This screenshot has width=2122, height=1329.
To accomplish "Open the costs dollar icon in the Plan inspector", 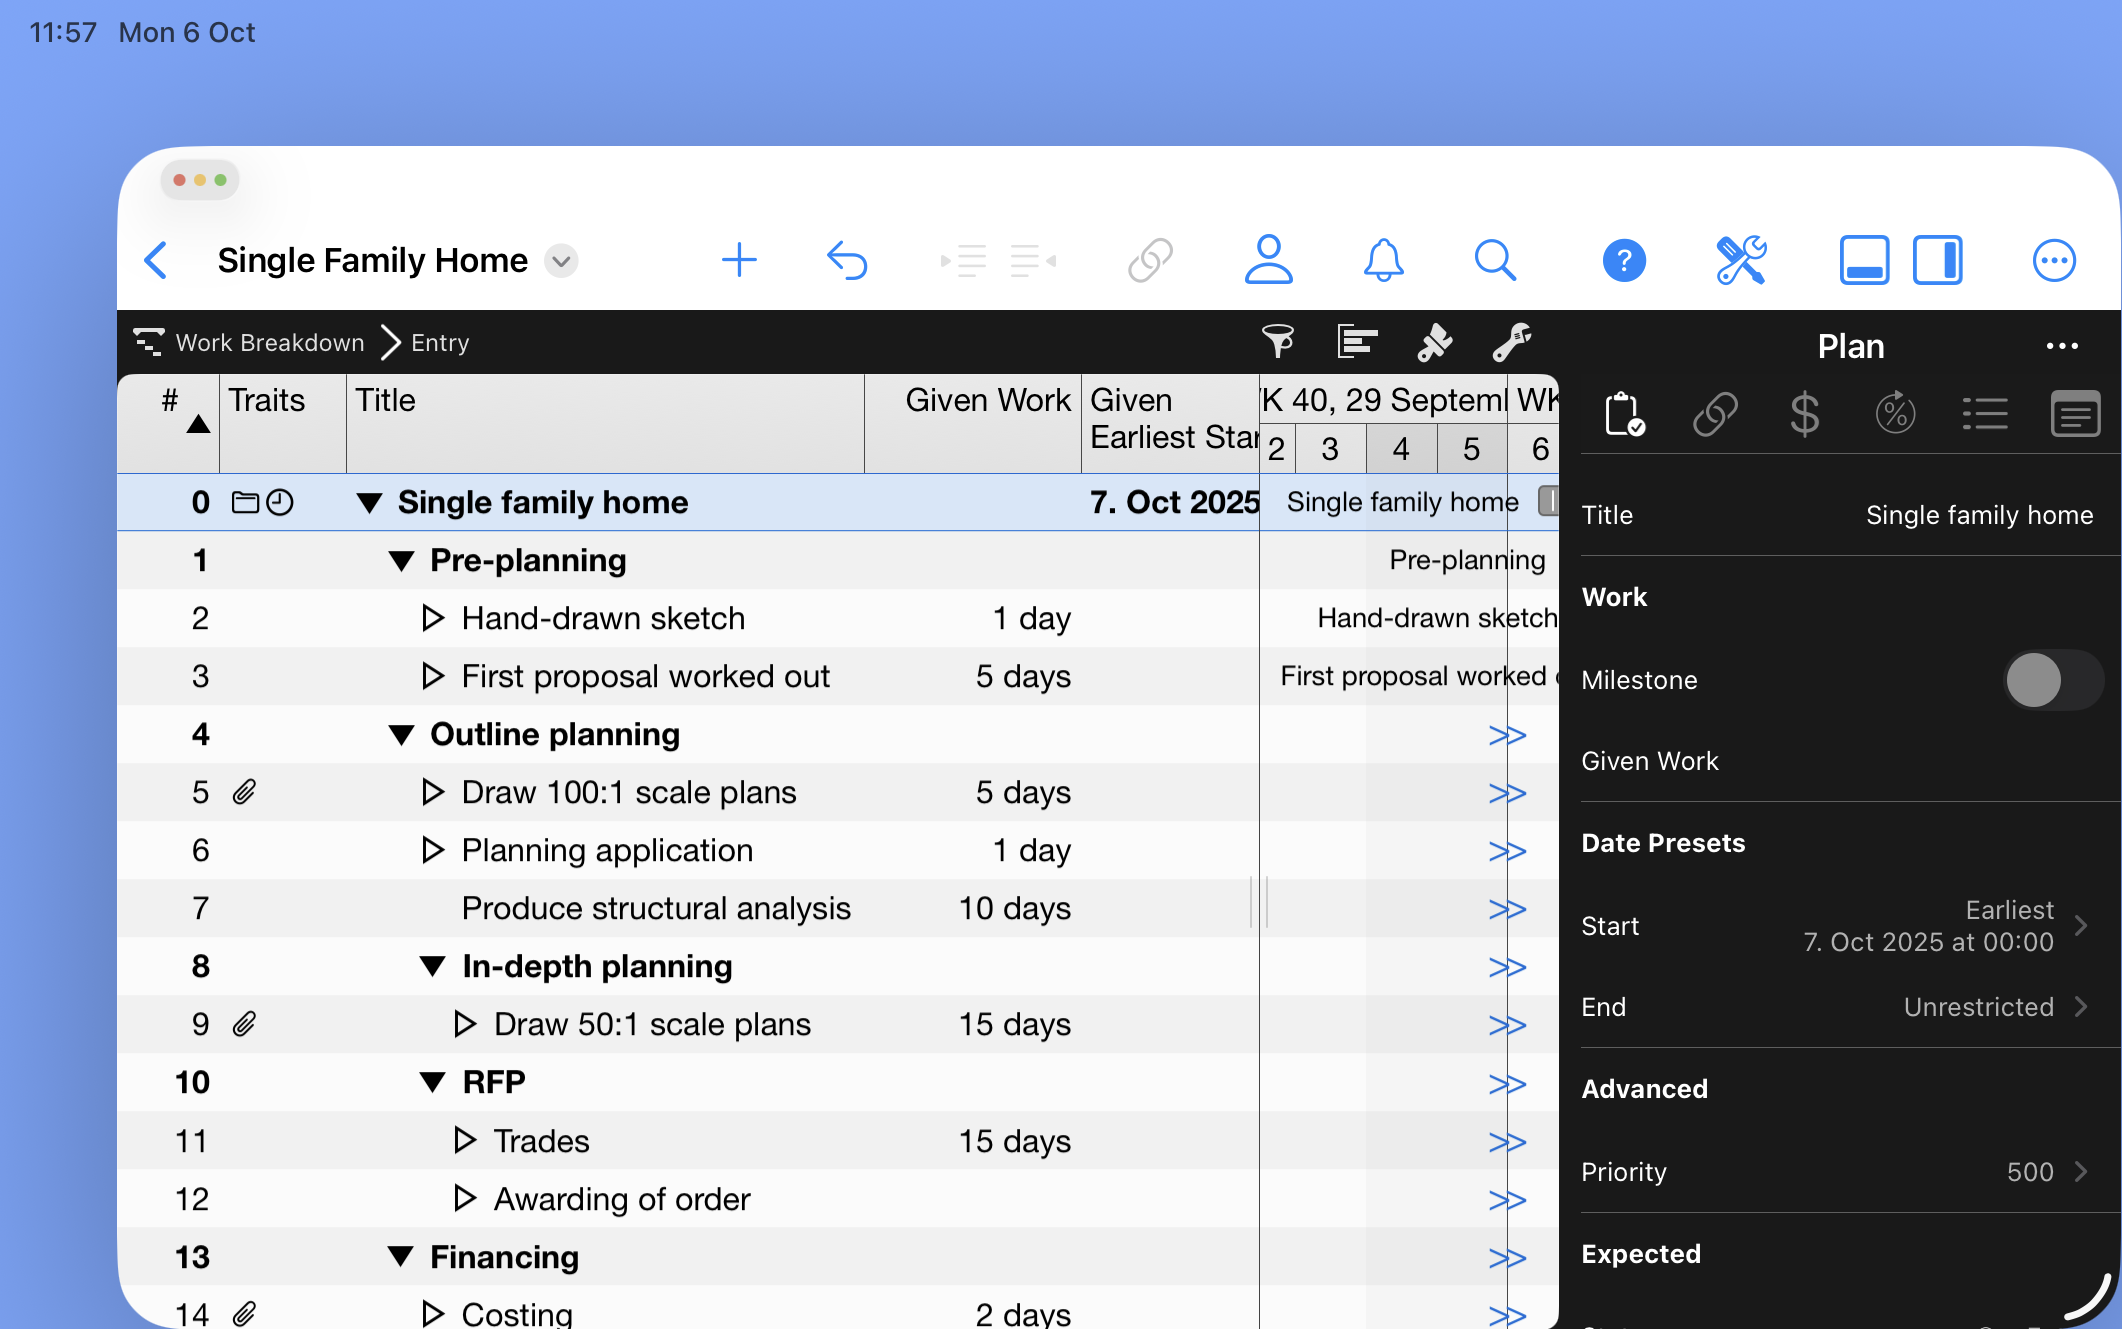I will point(1805,413).
